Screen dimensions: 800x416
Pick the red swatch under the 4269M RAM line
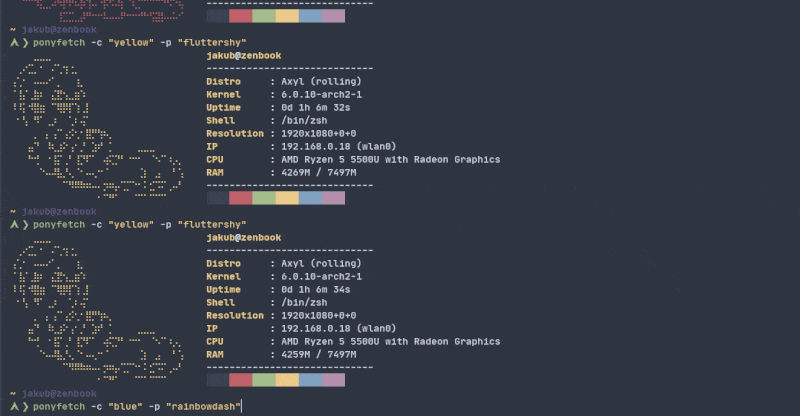[x=241, y=198]
